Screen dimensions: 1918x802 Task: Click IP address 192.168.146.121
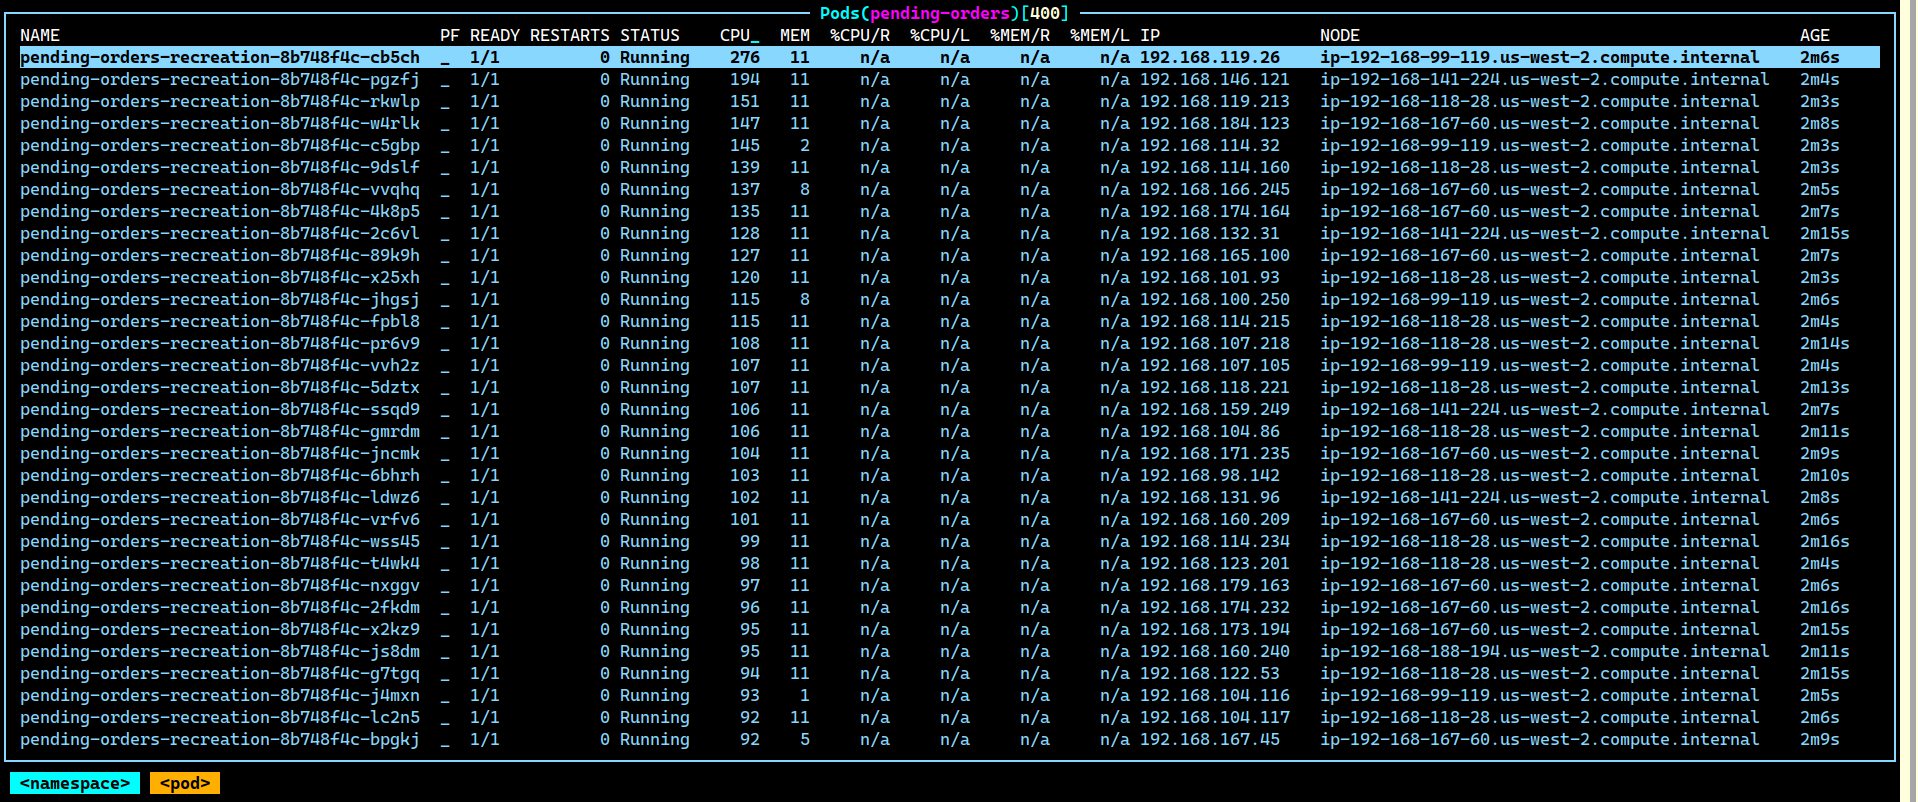pyautogui.click(x=1214, y=80)
